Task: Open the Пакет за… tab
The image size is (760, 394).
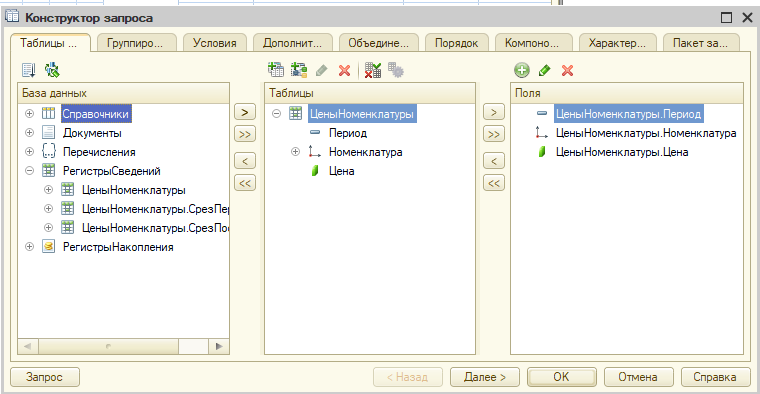Action: point(700,43)
